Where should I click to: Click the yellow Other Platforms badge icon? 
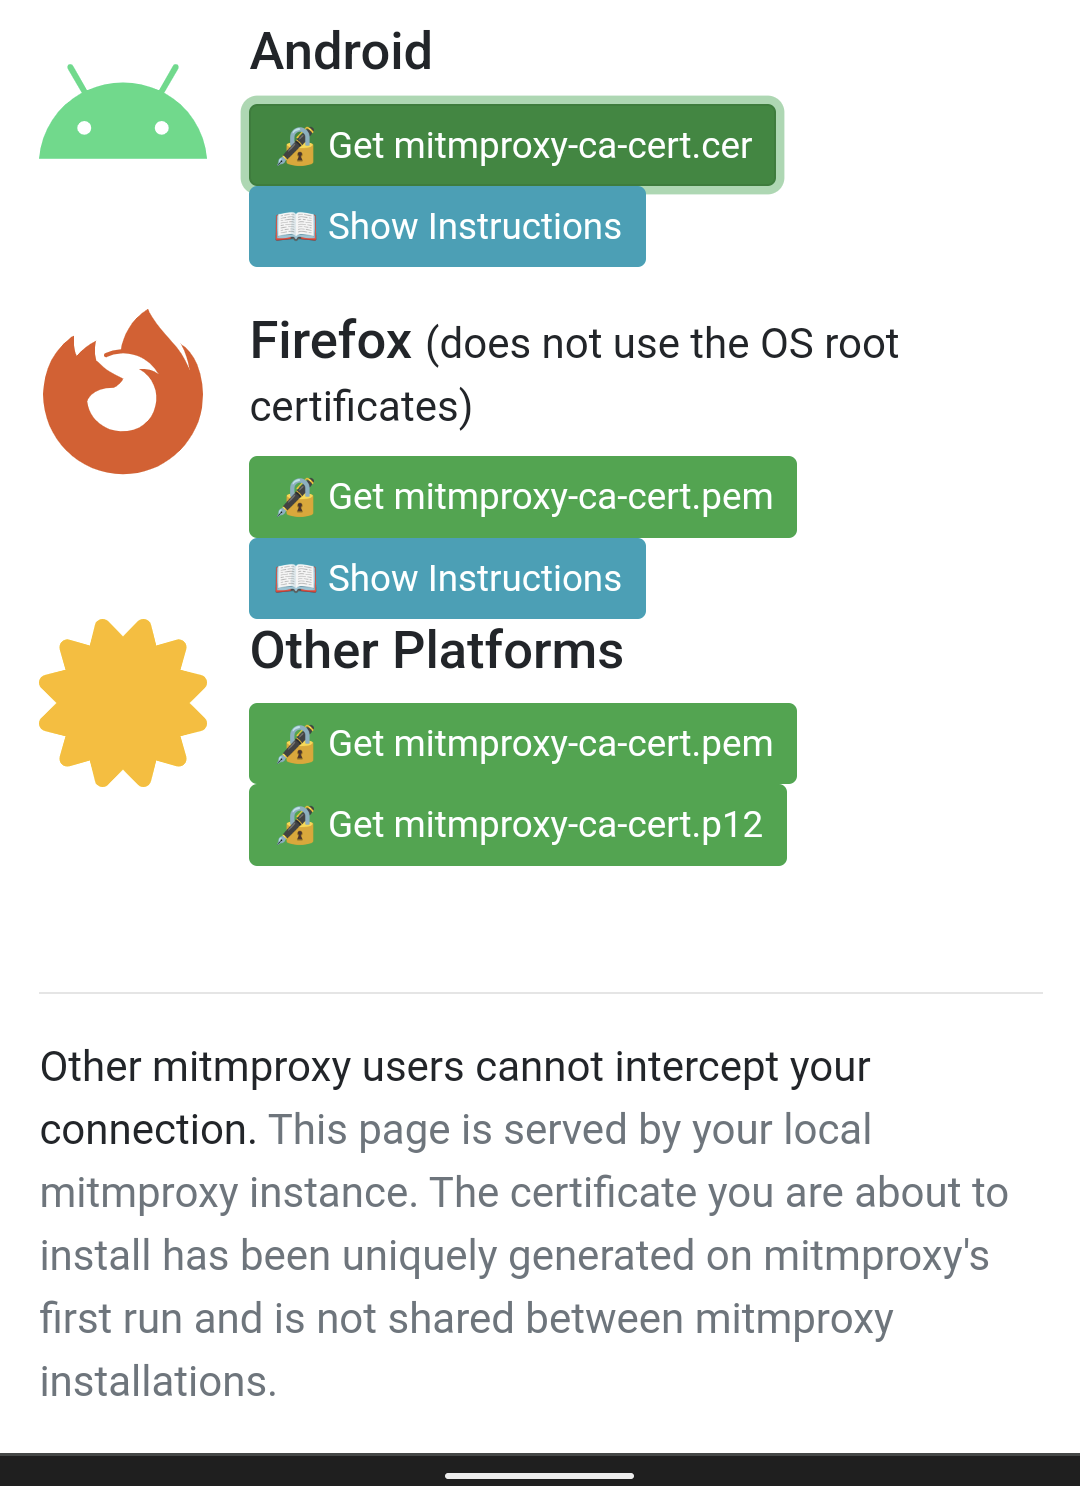(x=123, y=703)
